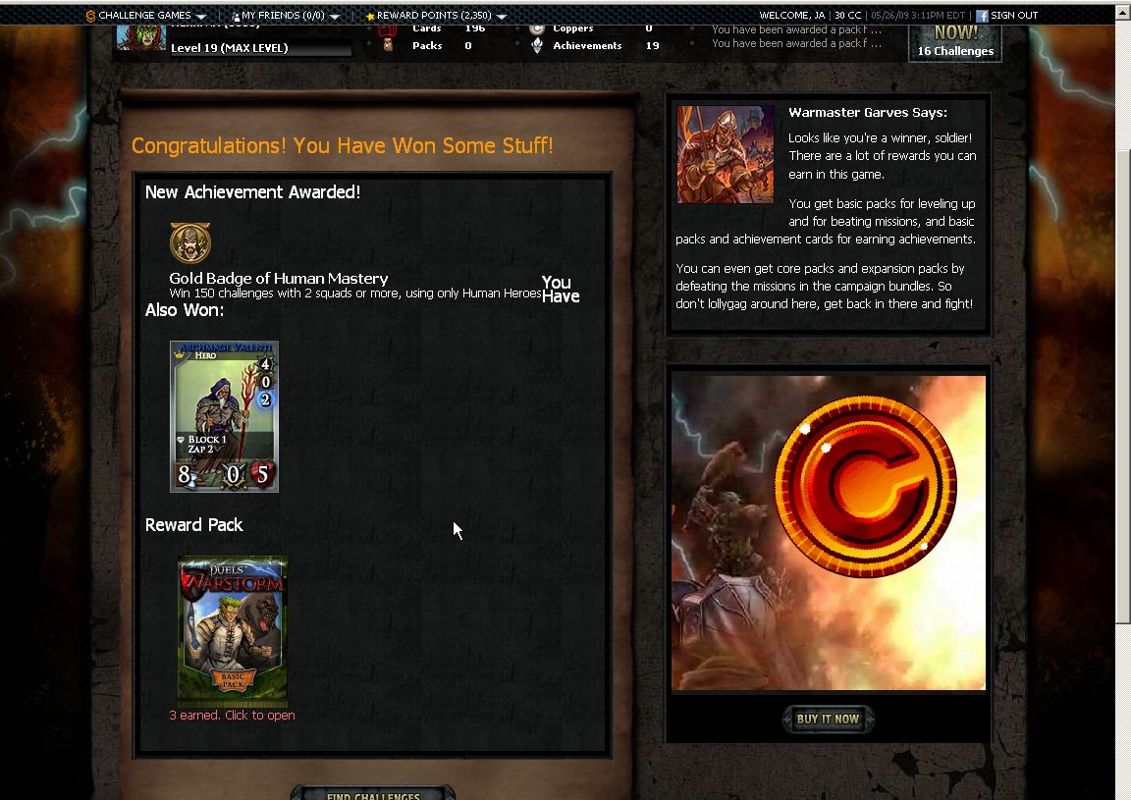Open the Archmage Valenti hero card
1131x800 pixels.
224,416
